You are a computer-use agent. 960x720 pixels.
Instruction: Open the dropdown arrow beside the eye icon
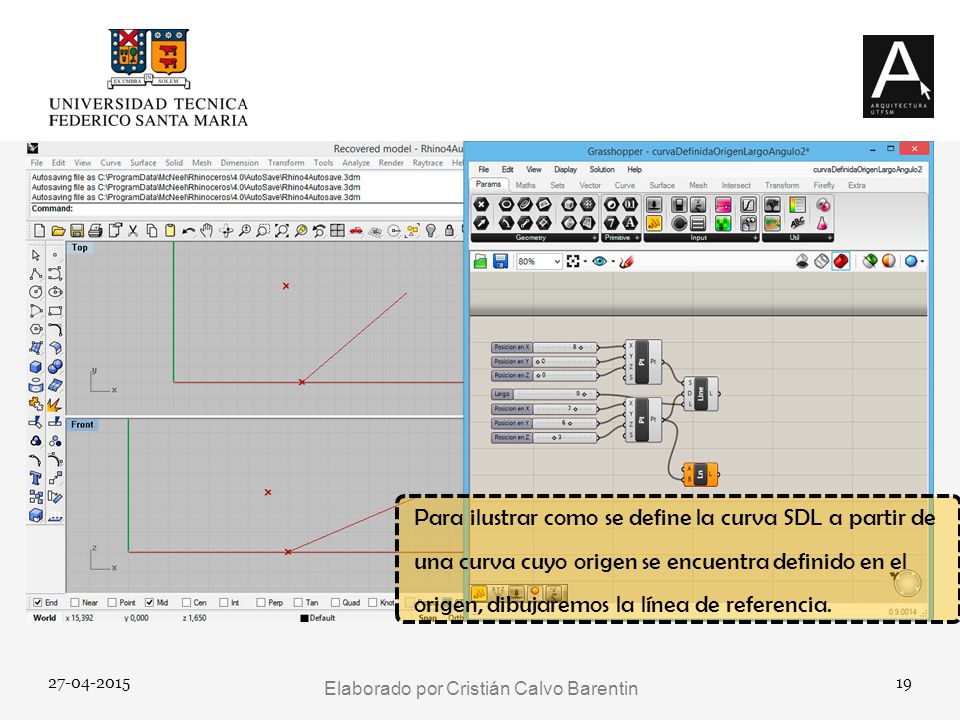pyautogui.click(x=613, y=262)
